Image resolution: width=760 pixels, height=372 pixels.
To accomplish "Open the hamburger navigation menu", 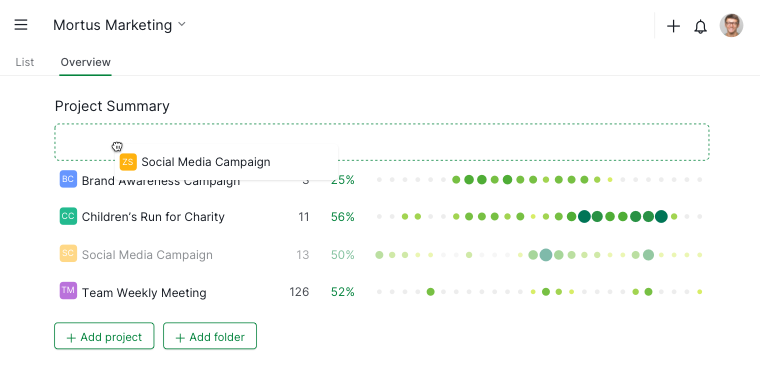I will click(x=21, y=25).
